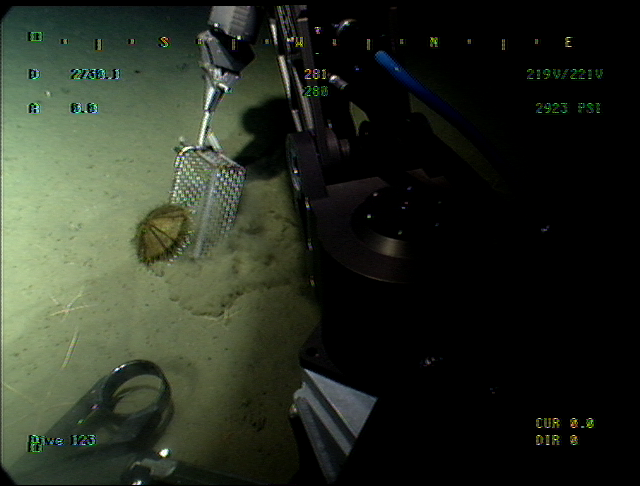This screenshot has width=640, height=486.
Task: Click the 'D' depth label
Action: click(x=34, y=74)
